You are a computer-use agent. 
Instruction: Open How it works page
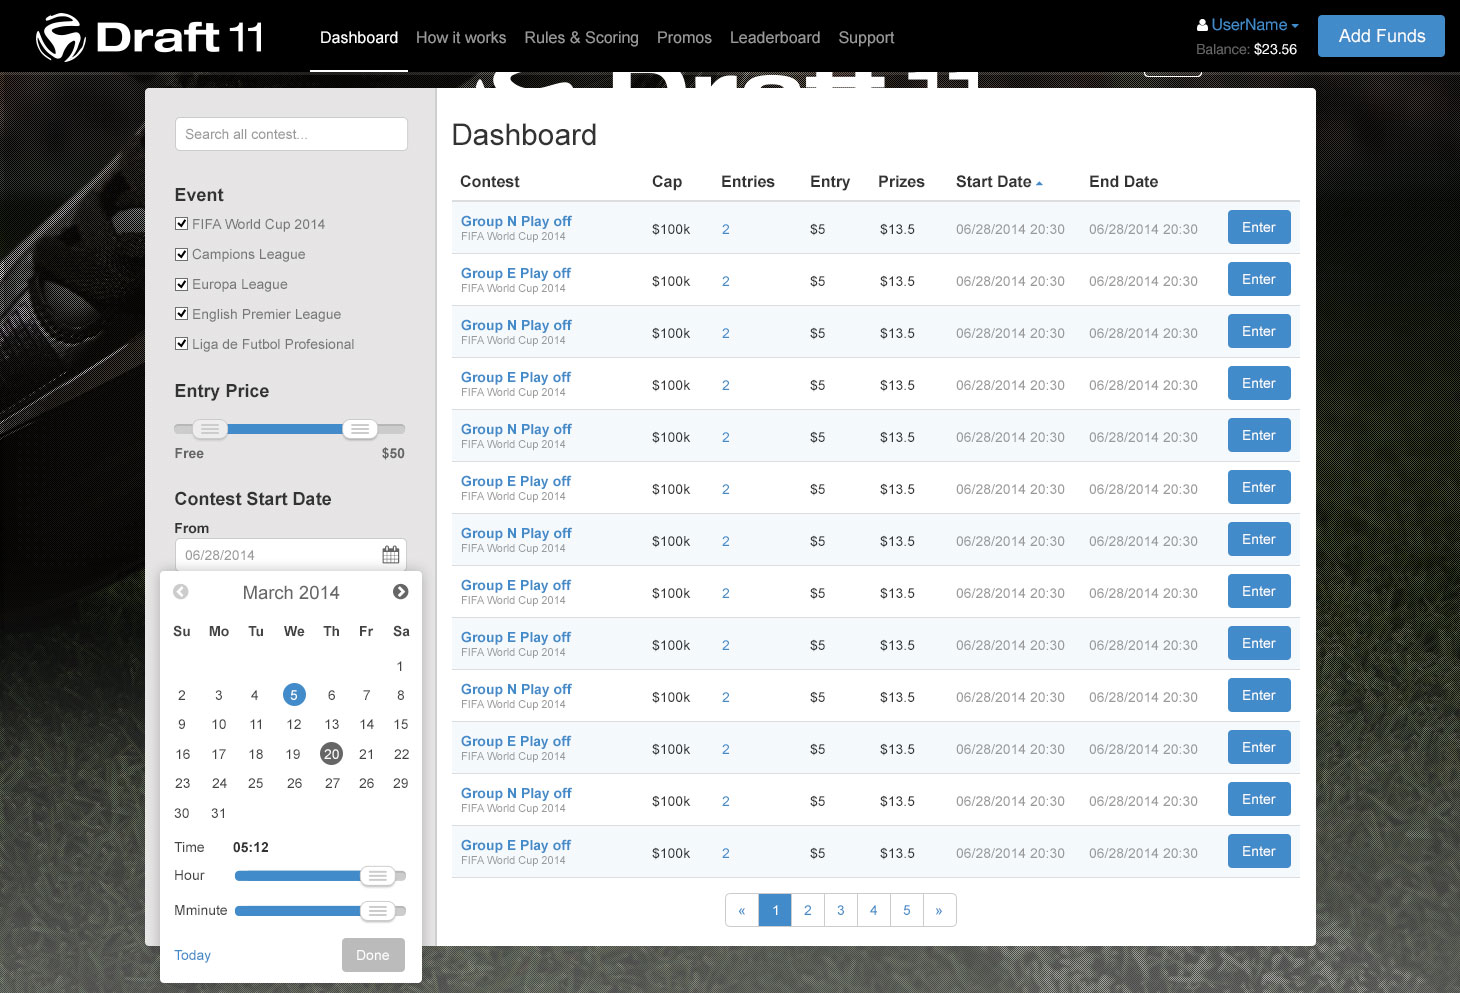[x=461, y=38]
